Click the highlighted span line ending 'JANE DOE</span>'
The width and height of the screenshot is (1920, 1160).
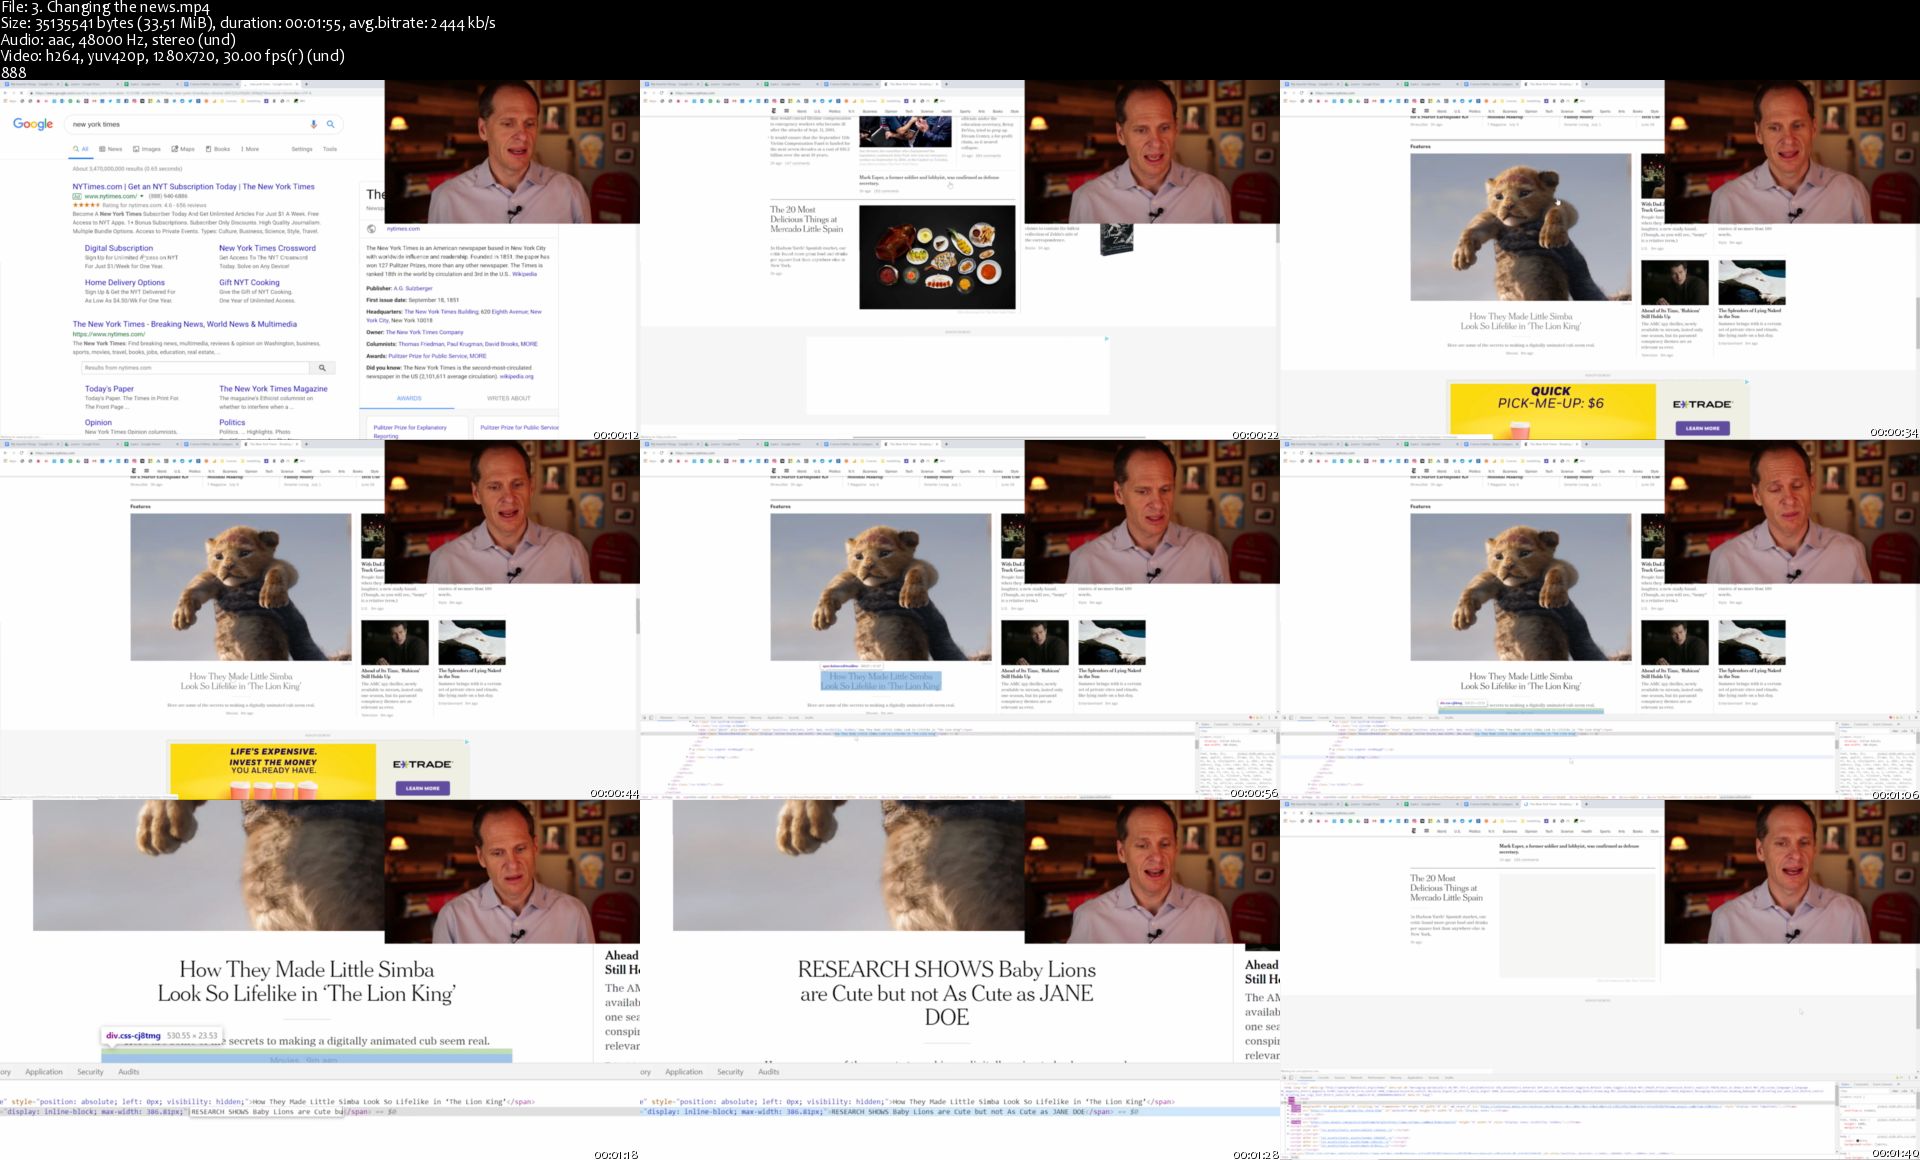coord(960,1112)
